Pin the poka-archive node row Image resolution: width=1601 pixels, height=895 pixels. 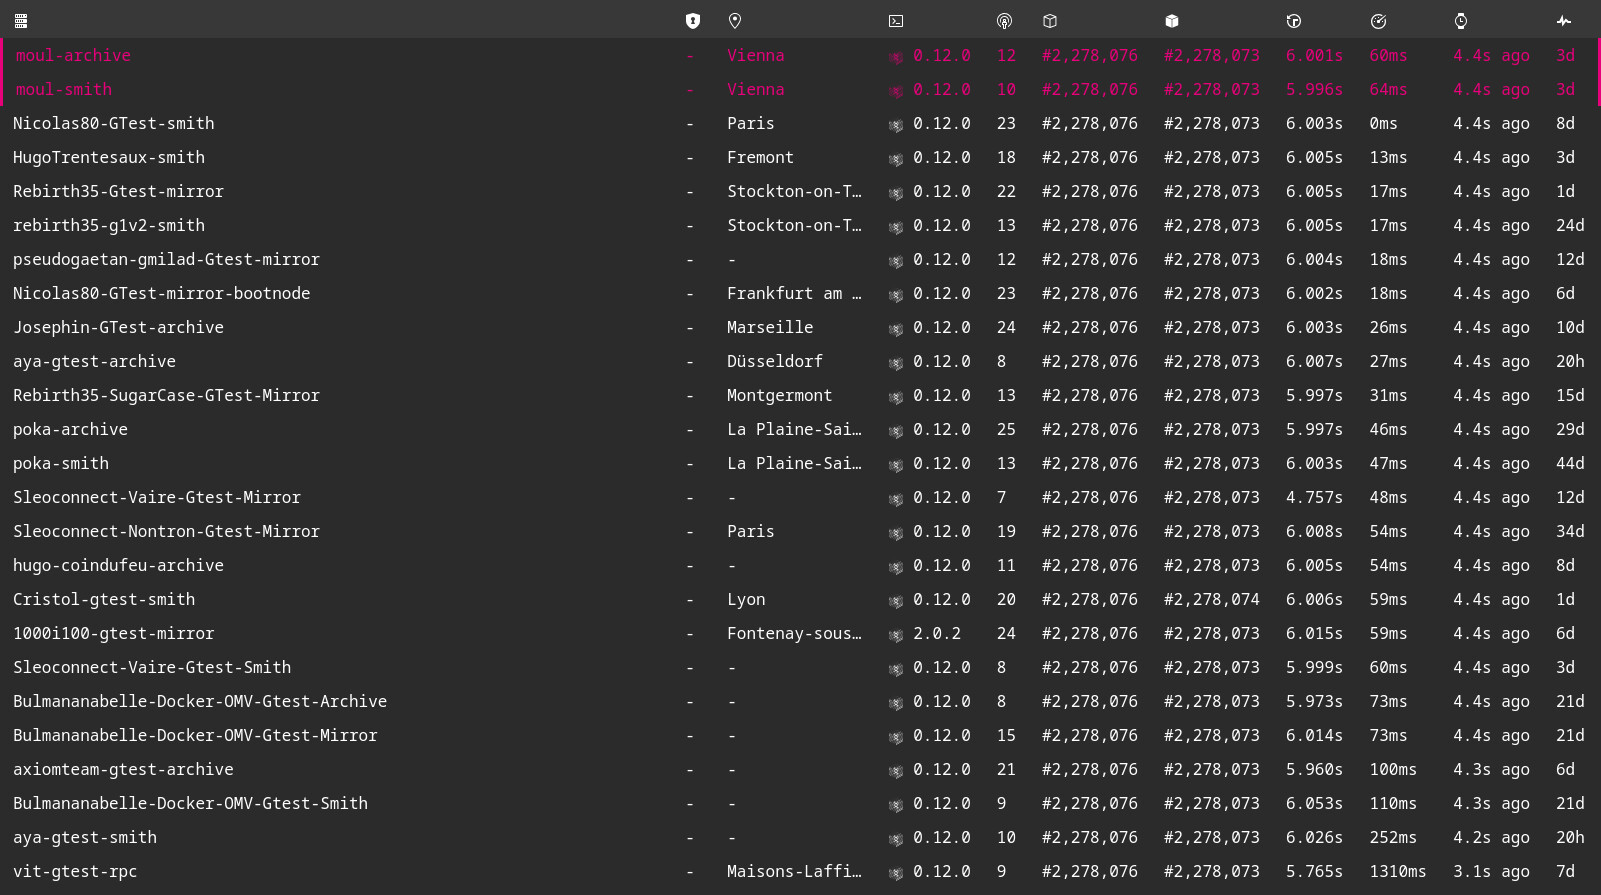pyautogui.click(x=70, y=430)
